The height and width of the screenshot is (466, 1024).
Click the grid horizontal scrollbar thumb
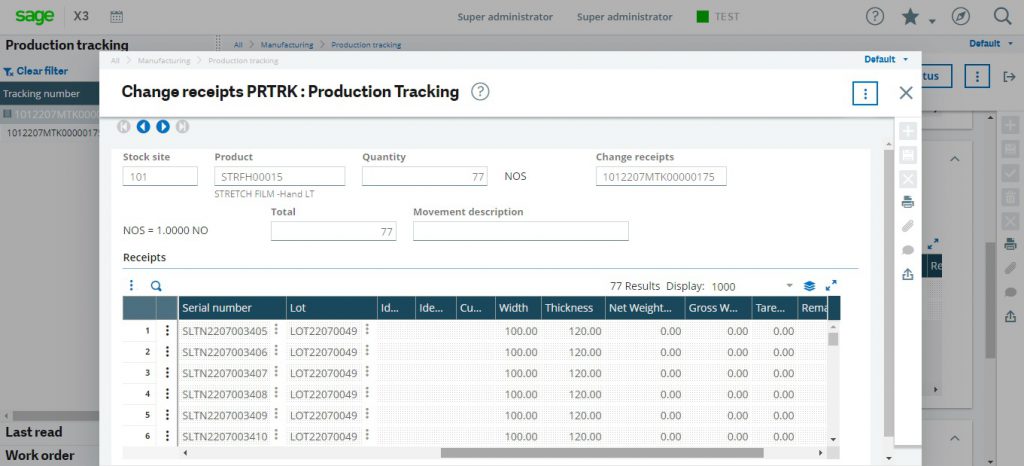(x=602, y=453)
